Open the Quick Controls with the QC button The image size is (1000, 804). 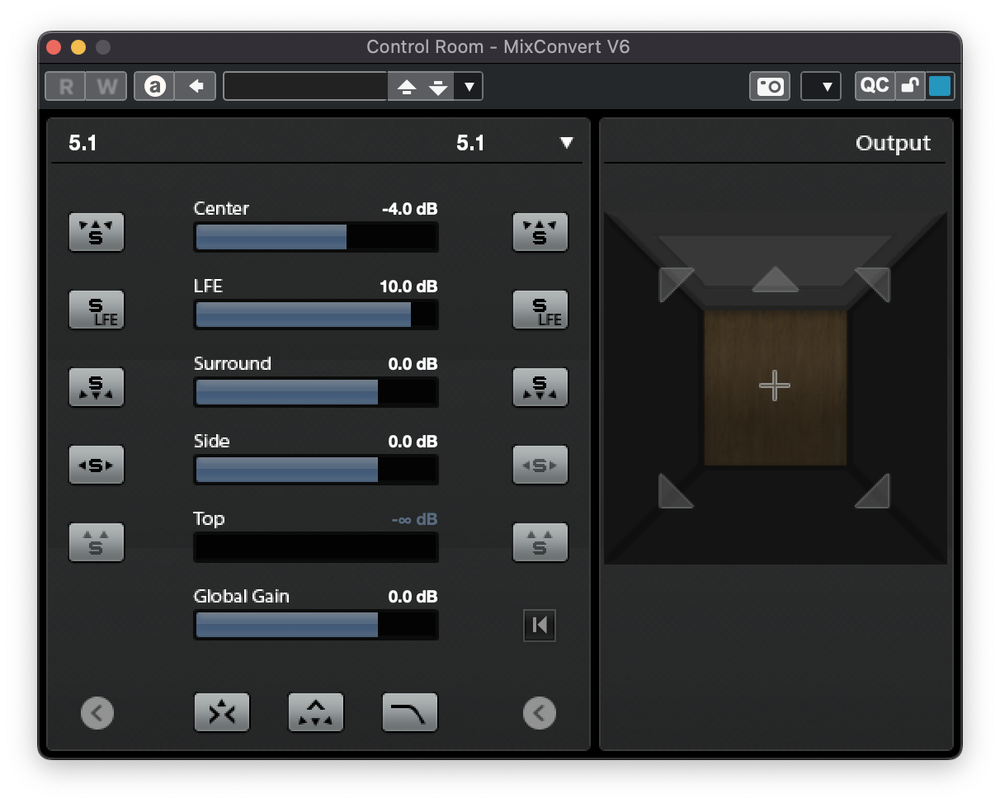[x=874, y=86]
